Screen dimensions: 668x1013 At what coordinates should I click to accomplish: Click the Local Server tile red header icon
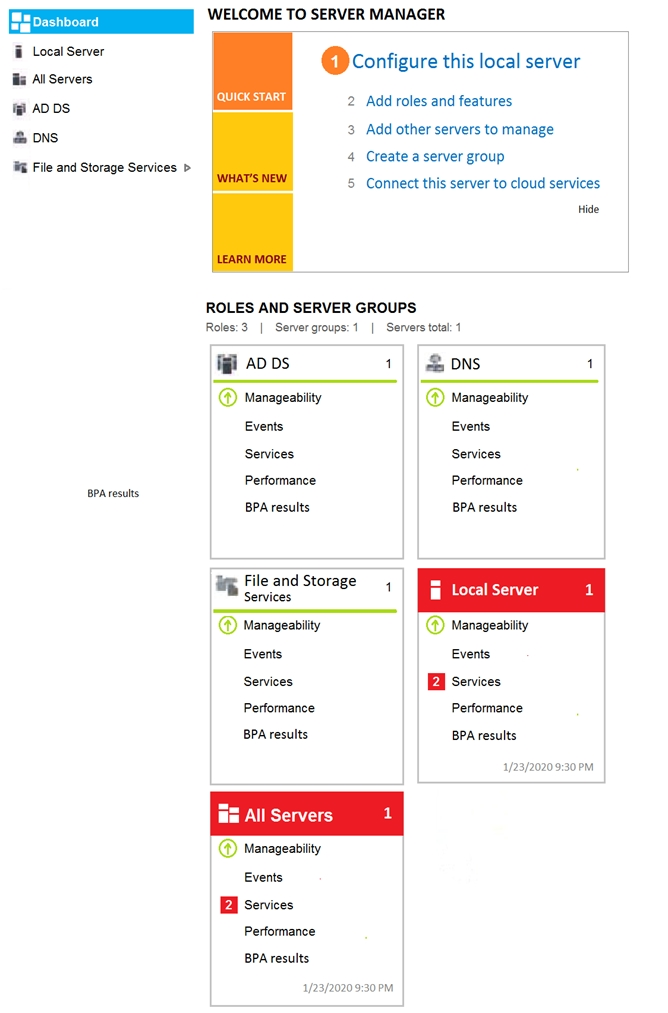coord(435,590)
